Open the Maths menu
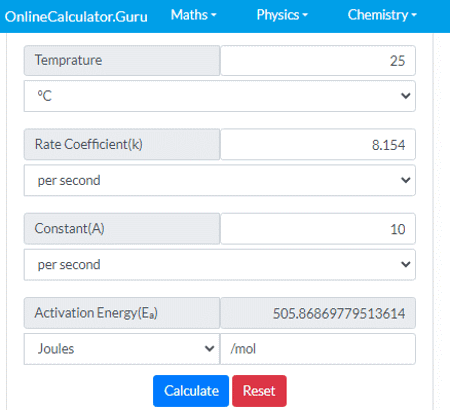This screenshot has width=450, height=410. [x=193, y=15]
